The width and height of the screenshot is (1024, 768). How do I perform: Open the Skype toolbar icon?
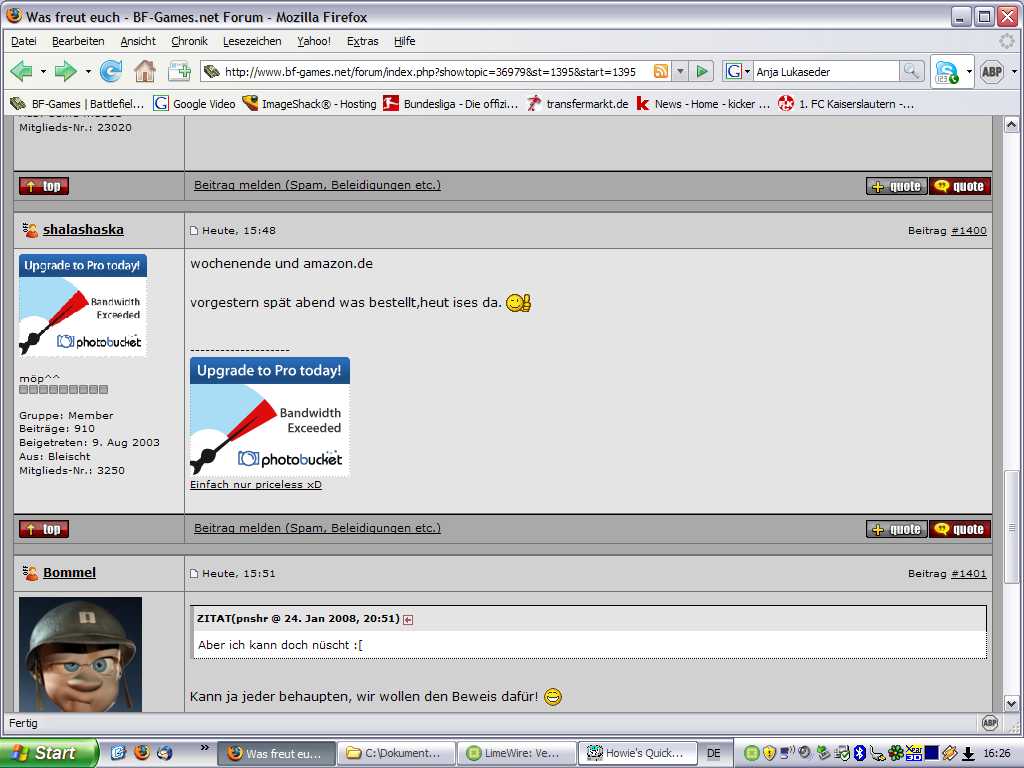pos(946,72)
